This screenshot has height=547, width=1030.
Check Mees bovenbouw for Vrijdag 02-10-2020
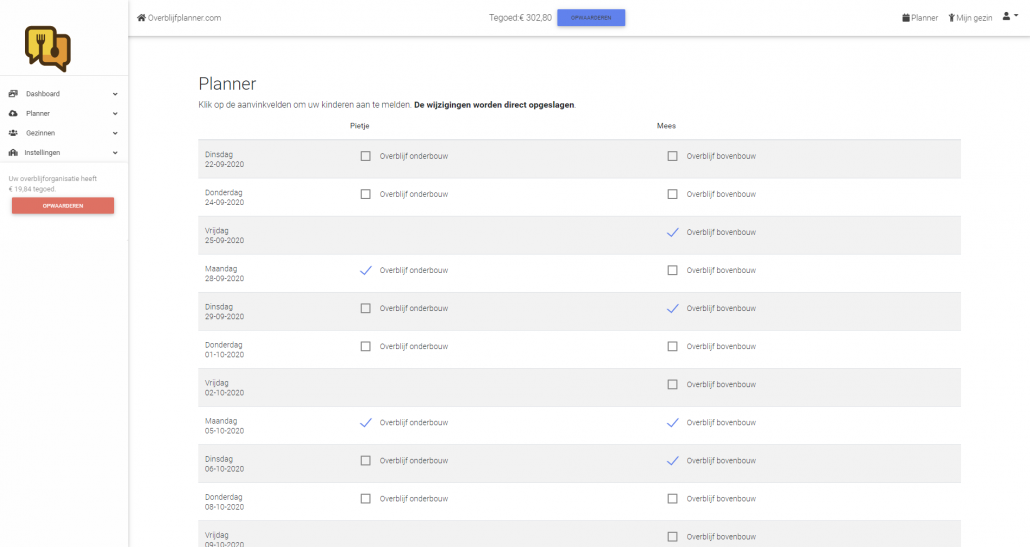pyautogui.click(x=672, y=385)
